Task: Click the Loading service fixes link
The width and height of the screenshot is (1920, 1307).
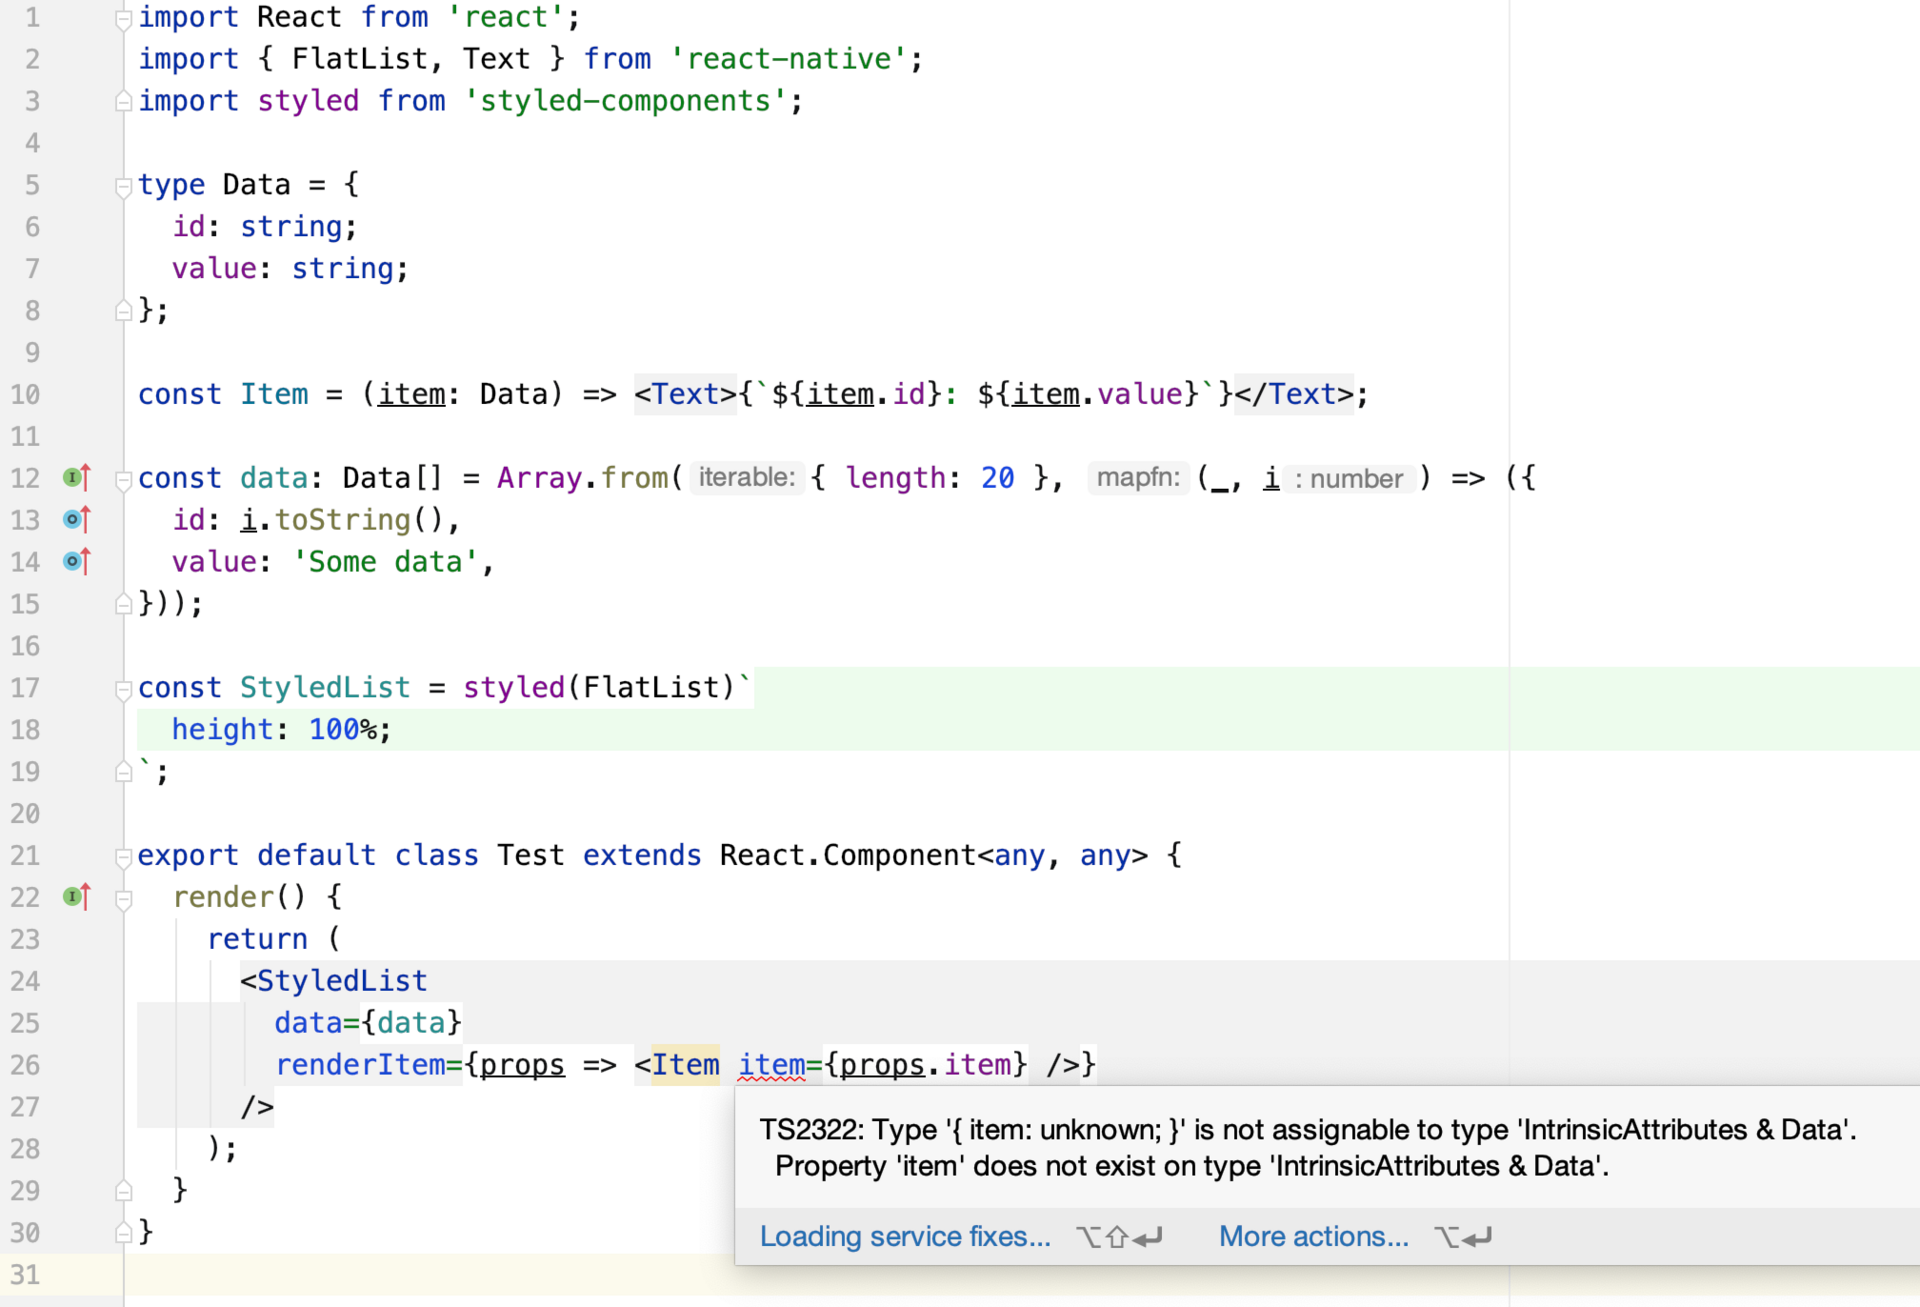Action: (x=905, y=1237)
